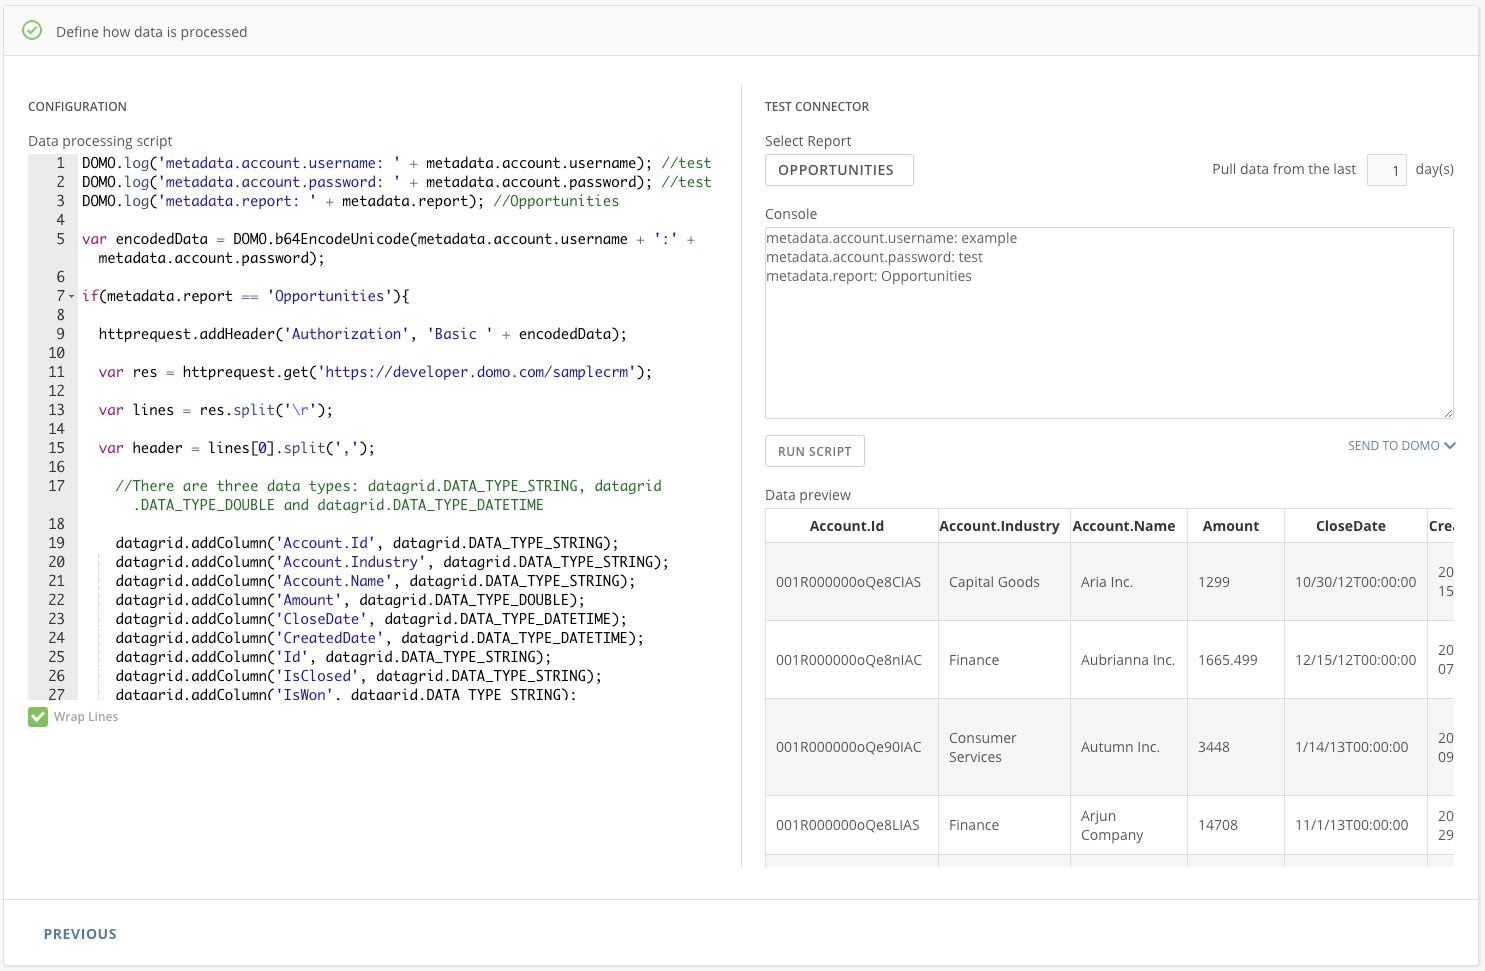Image resolution: width=1485 pixels, height=971 pixels.
Task: Place cursor on the b64EncodeUnicode code line
Action: tap(388, 249)
